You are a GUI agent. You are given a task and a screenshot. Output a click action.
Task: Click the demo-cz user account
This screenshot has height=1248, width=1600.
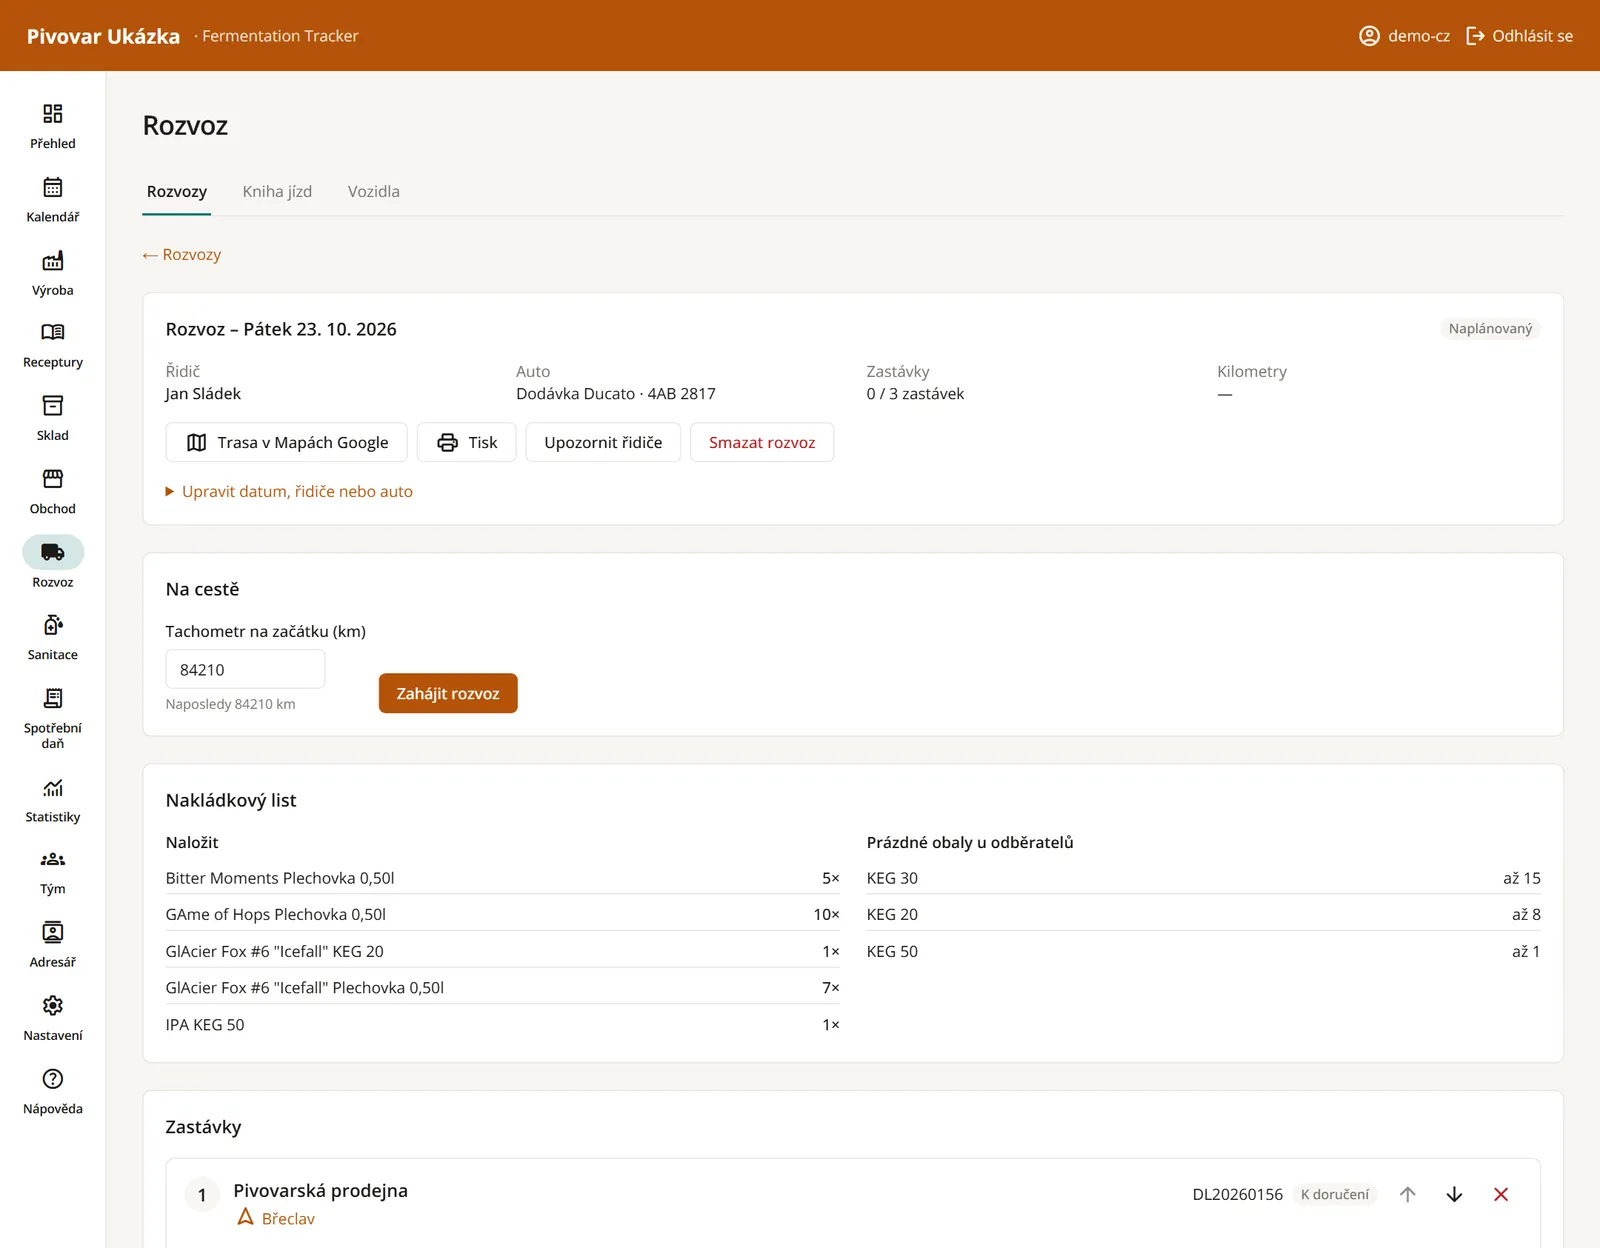pos(1404,36)
